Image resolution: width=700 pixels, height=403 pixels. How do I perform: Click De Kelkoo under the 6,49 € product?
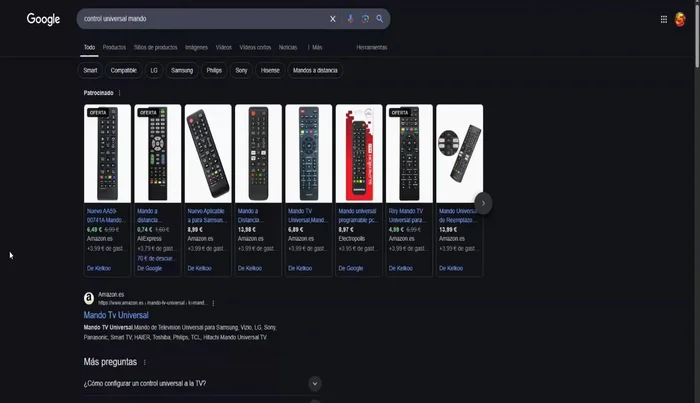coord(99,268)
